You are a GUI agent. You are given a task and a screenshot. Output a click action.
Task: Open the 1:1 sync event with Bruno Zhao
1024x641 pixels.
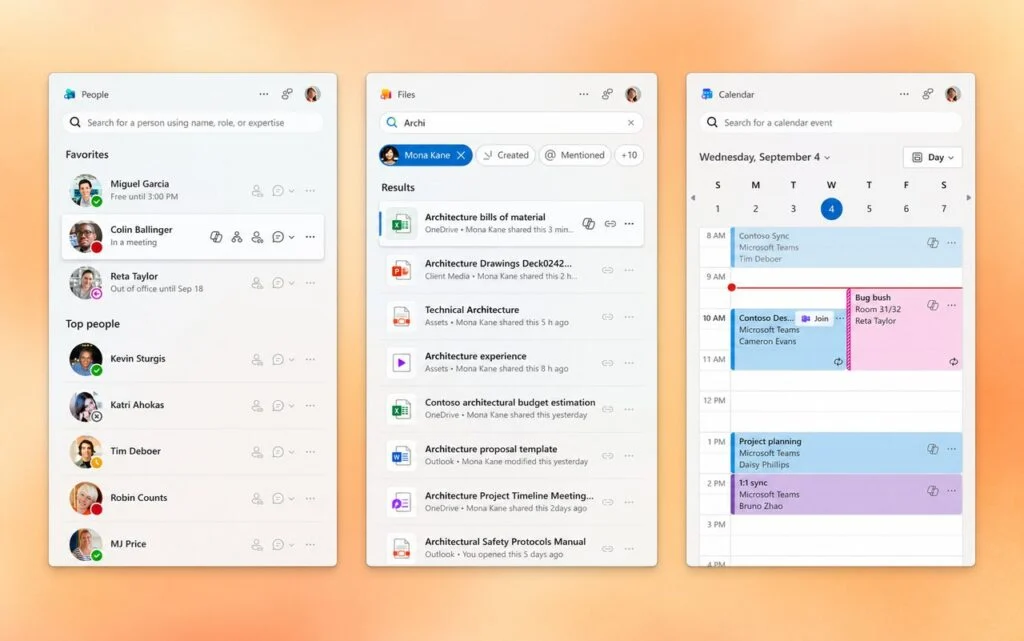[x=846, y=494]
